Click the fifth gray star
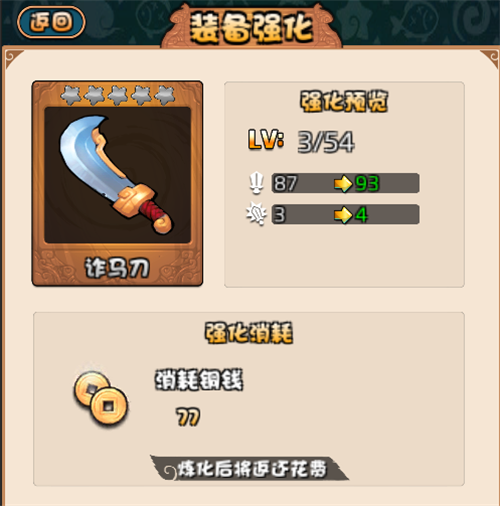Screen dimensions: 500x506 [x=165, y=95]
